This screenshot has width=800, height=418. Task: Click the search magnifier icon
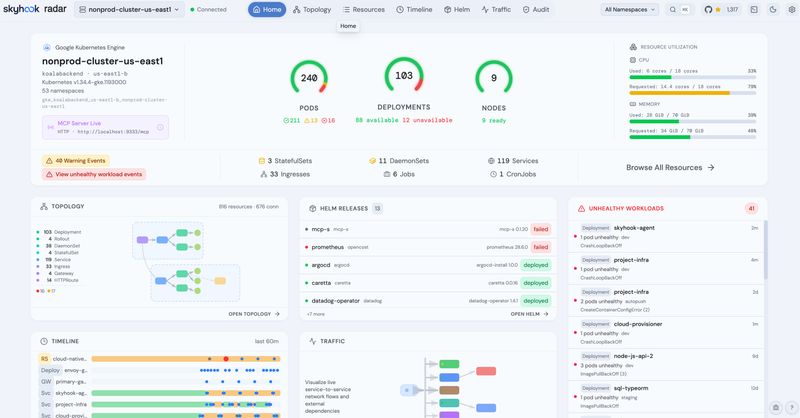pos(673,9)
